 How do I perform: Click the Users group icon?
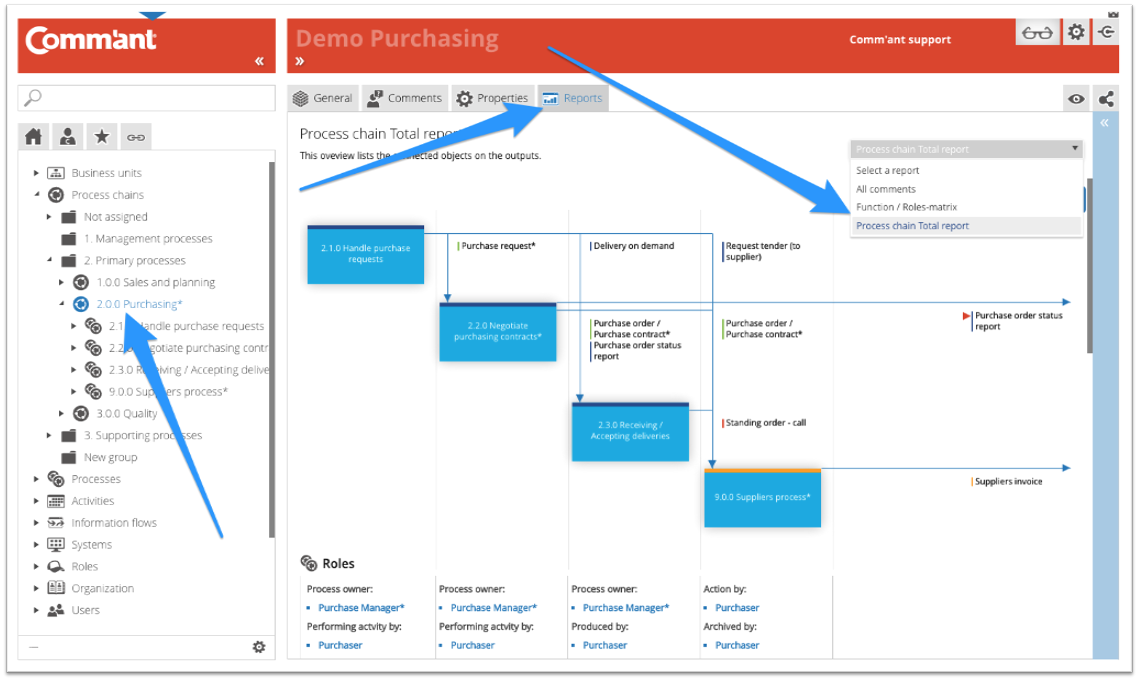[x=56, y=611]
